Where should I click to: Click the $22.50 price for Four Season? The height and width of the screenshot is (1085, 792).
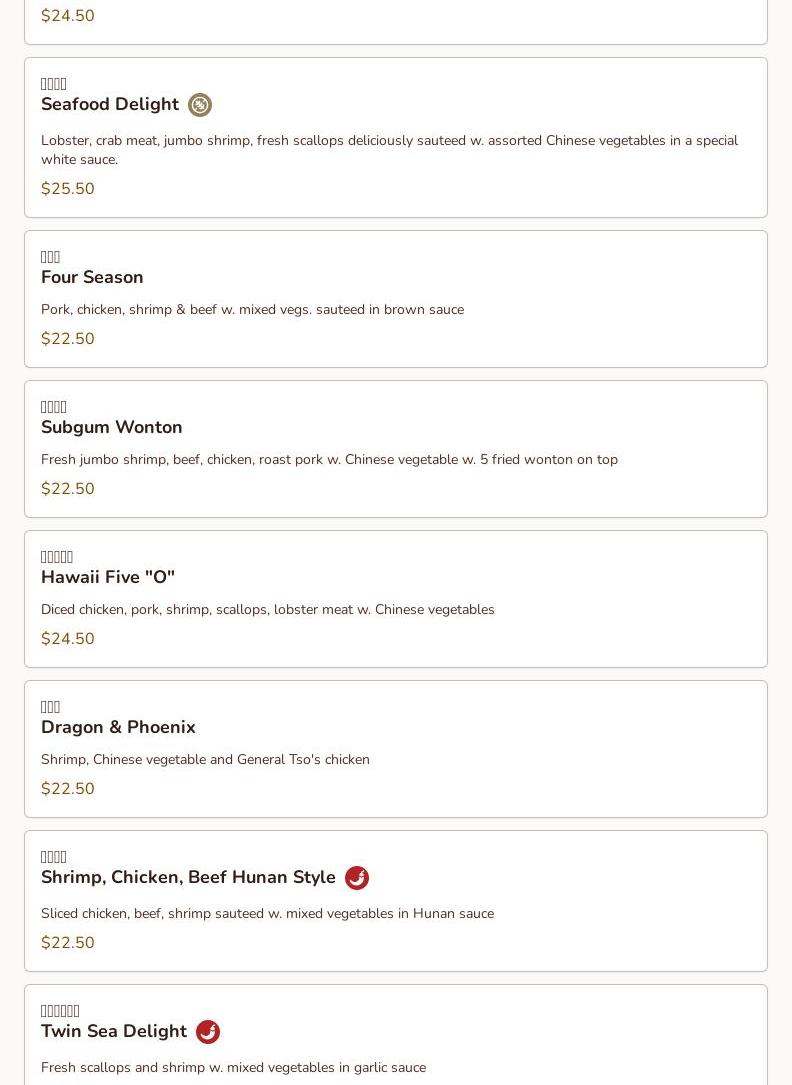point(68,339)
